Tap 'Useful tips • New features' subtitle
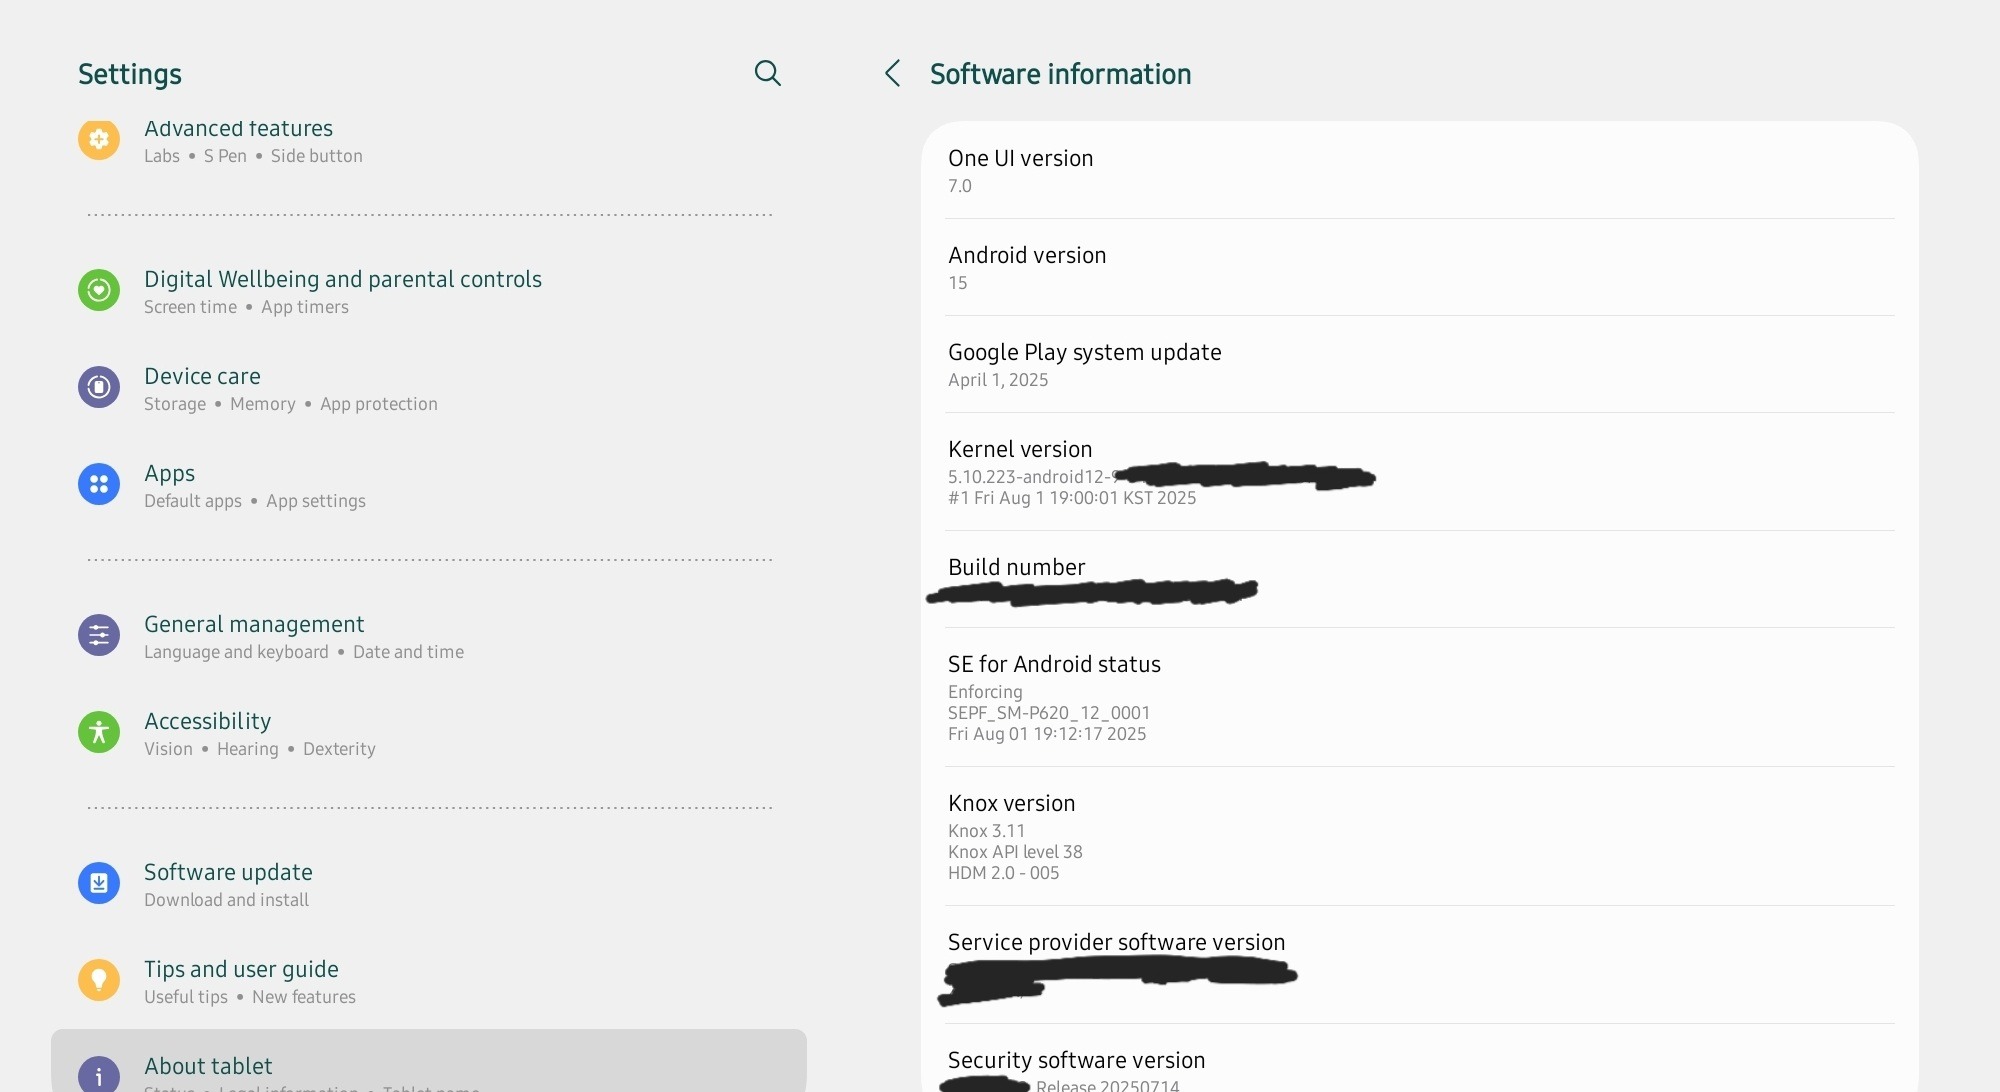This screenshot has height=1092, width=2000. [x=250, y=997]
